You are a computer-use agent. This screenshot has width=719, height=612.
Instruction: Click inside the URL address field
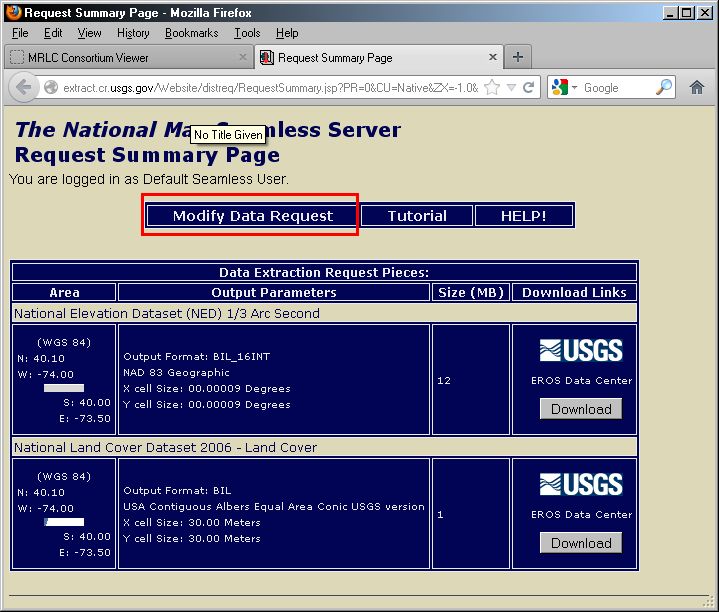[270, 88]
